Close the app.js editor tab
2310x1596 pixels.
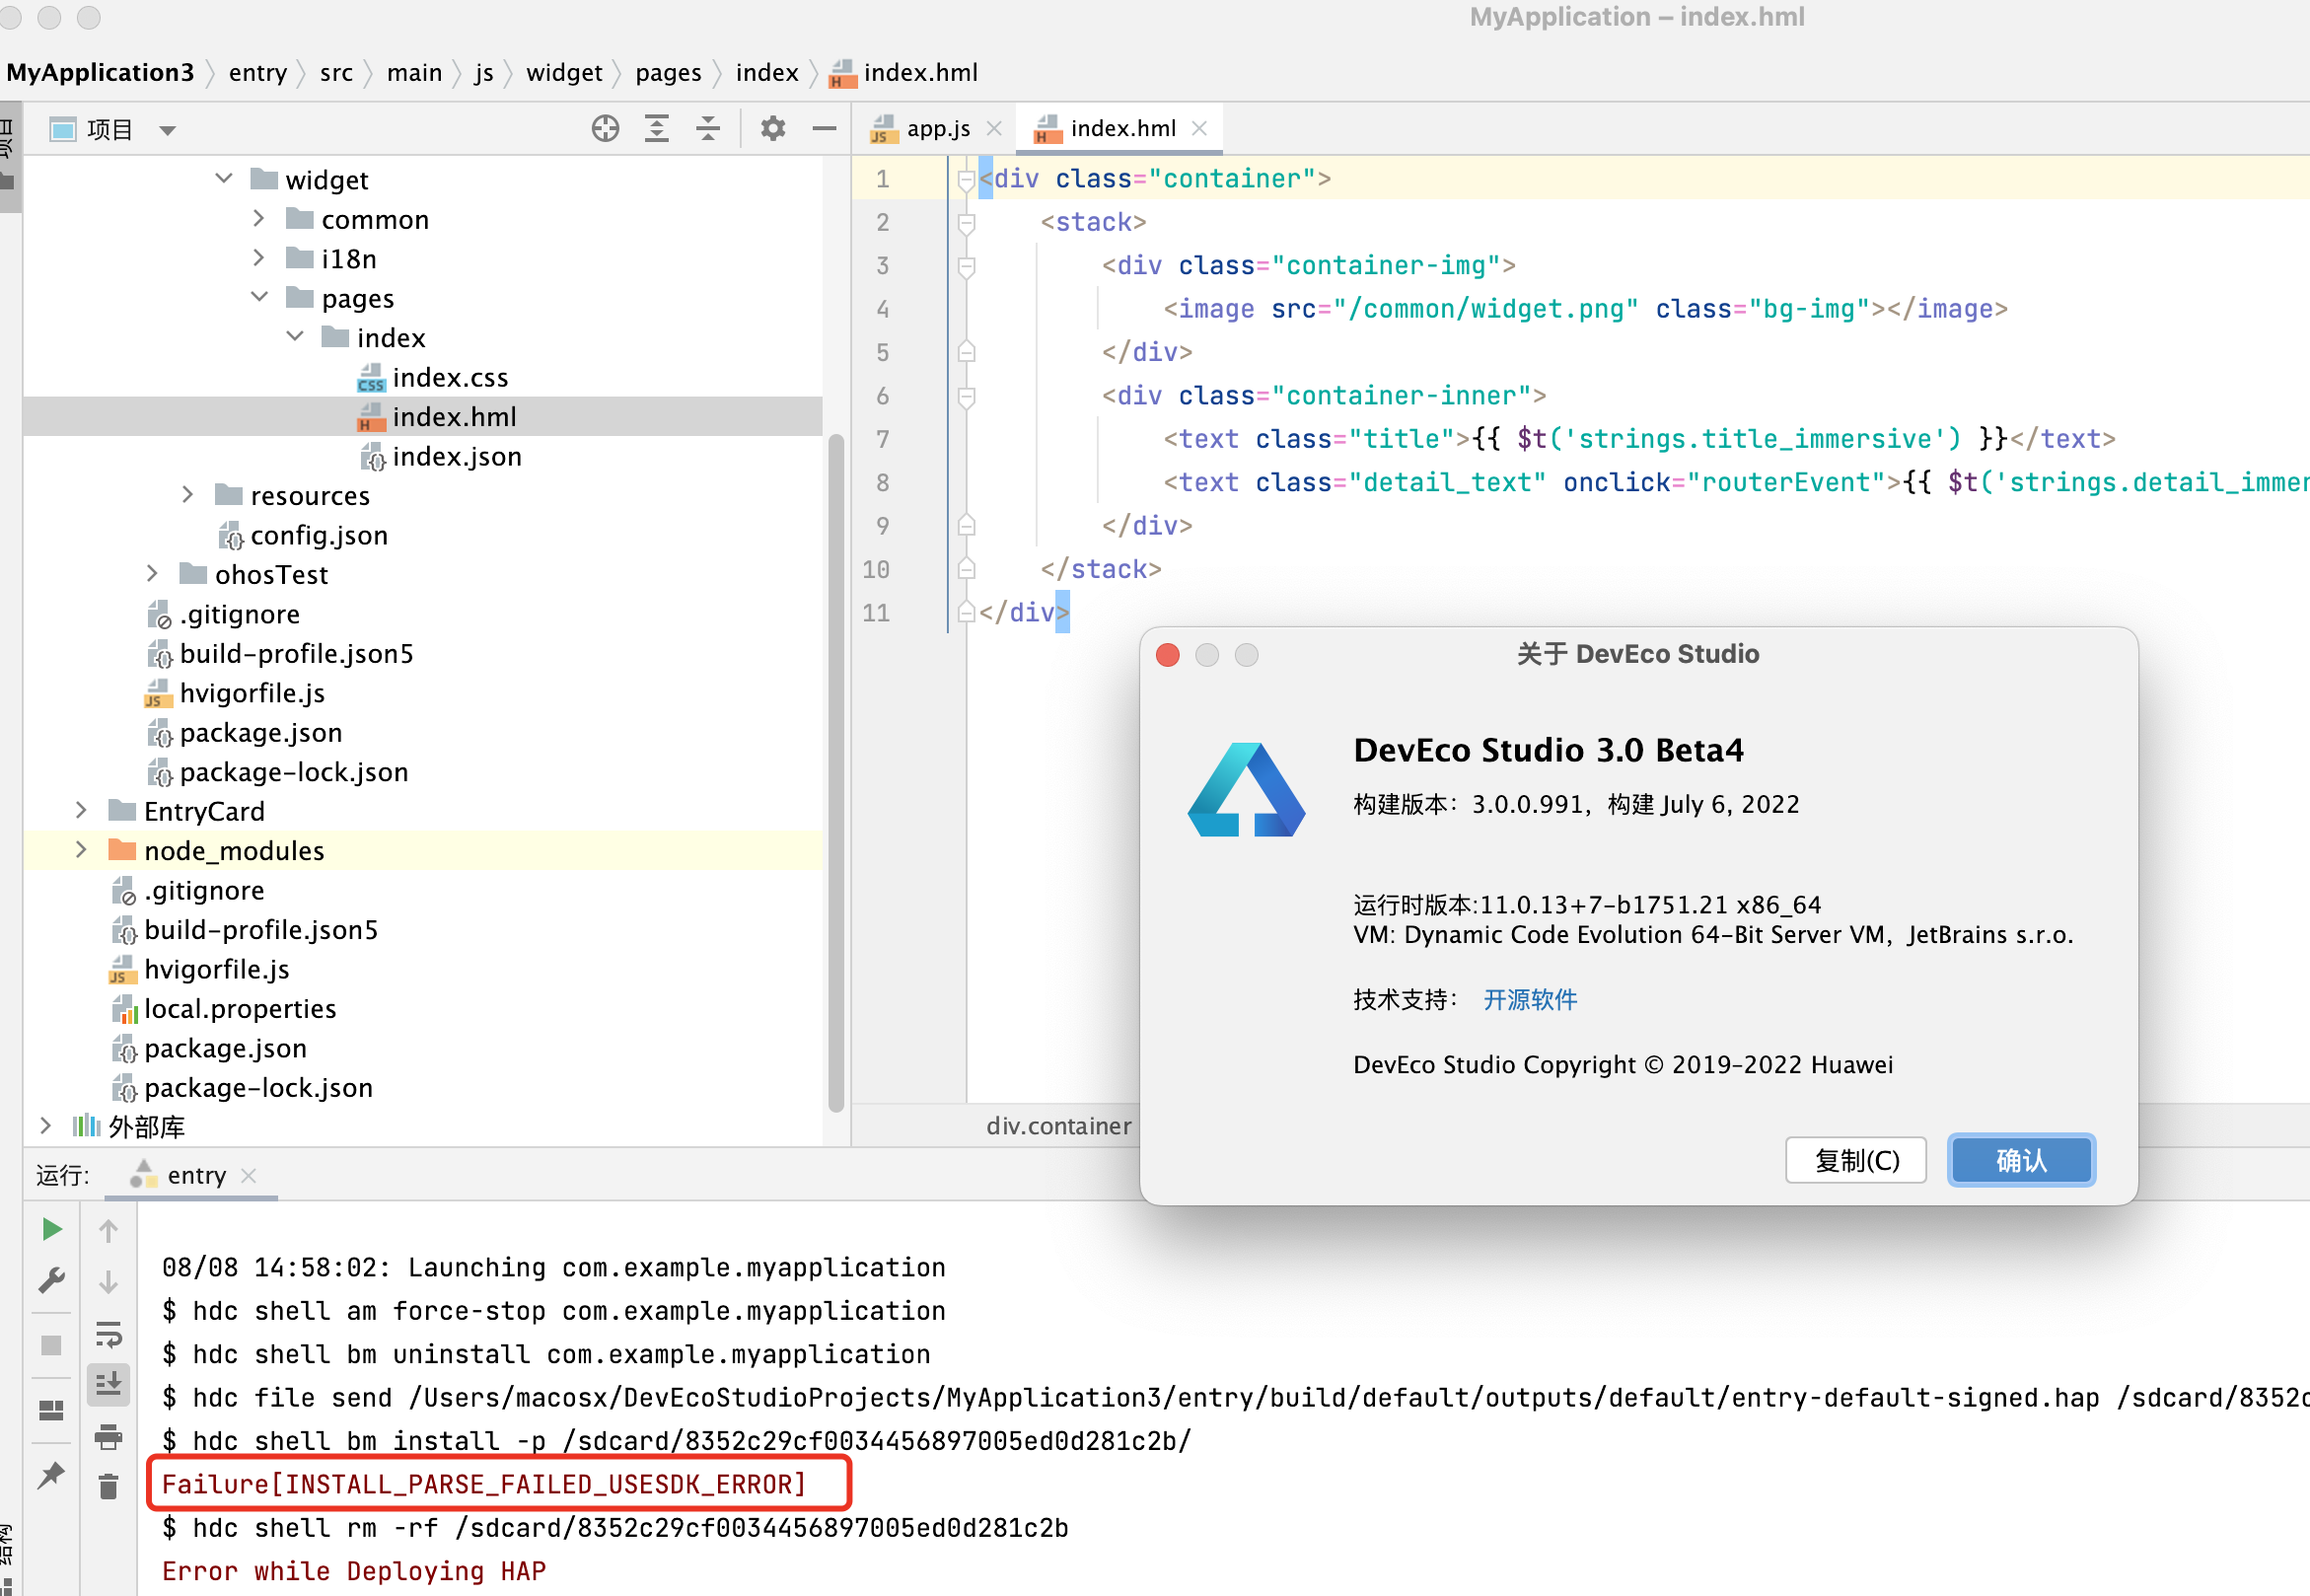[x=994, y=128]
